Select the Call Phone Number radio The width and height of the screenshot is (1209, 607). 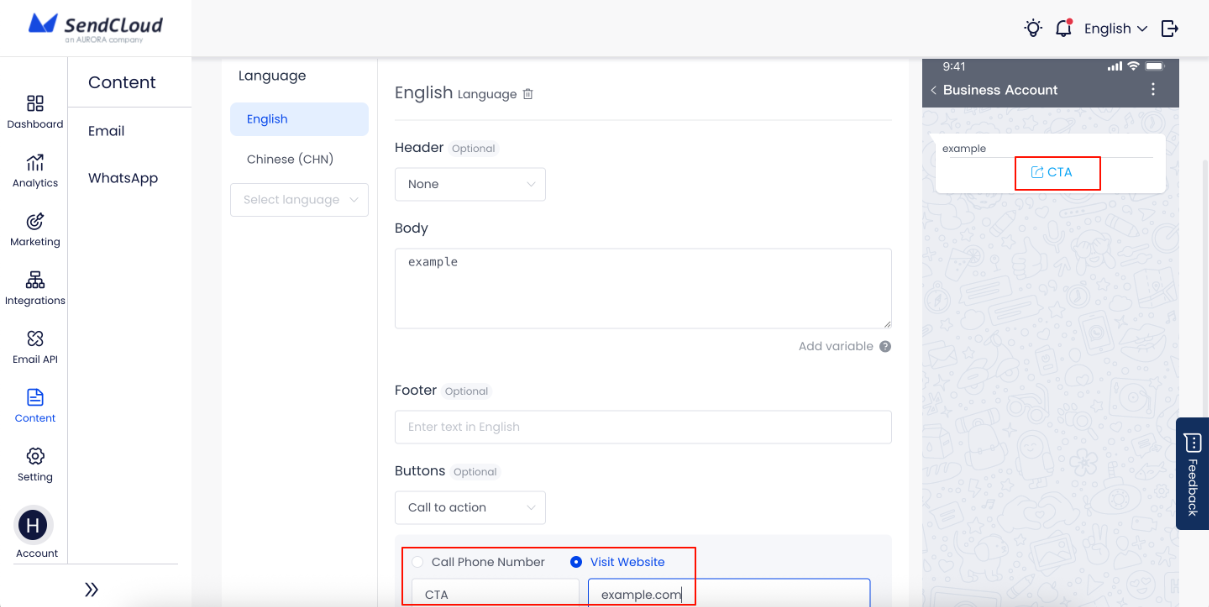(x=418, y=562)
